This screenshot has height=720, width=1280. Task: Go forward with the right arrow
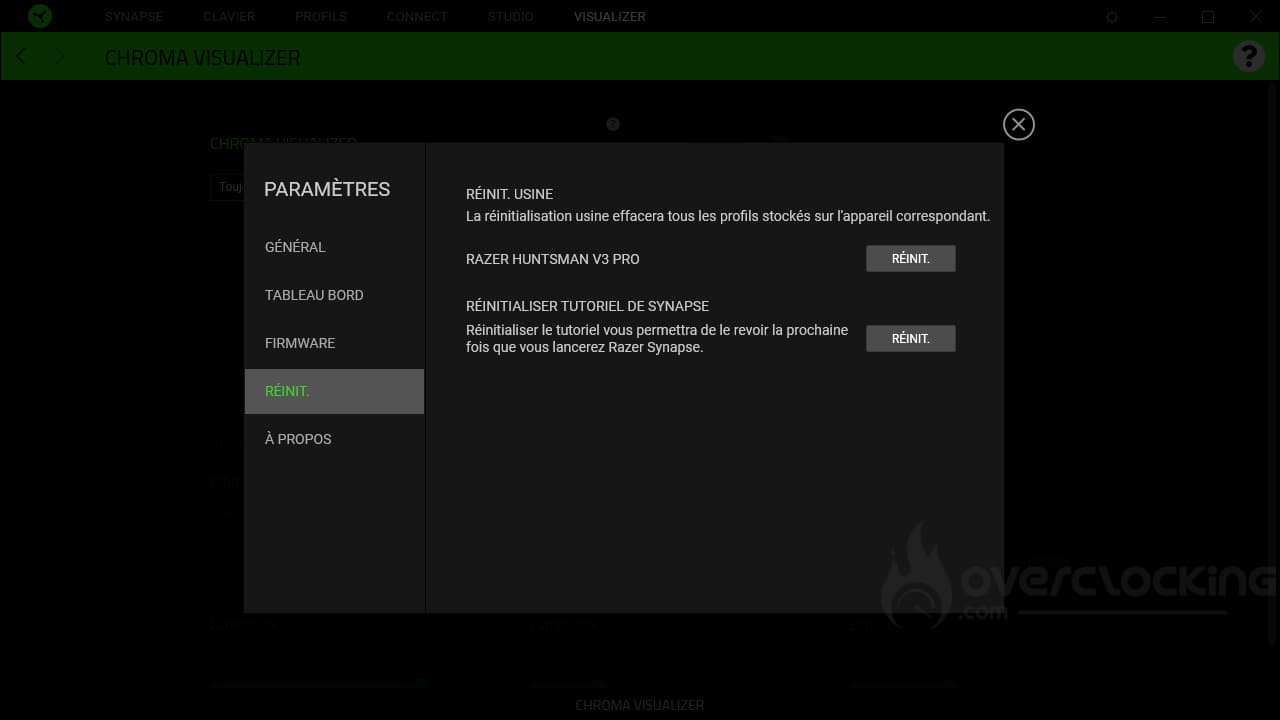pos(59,56)
